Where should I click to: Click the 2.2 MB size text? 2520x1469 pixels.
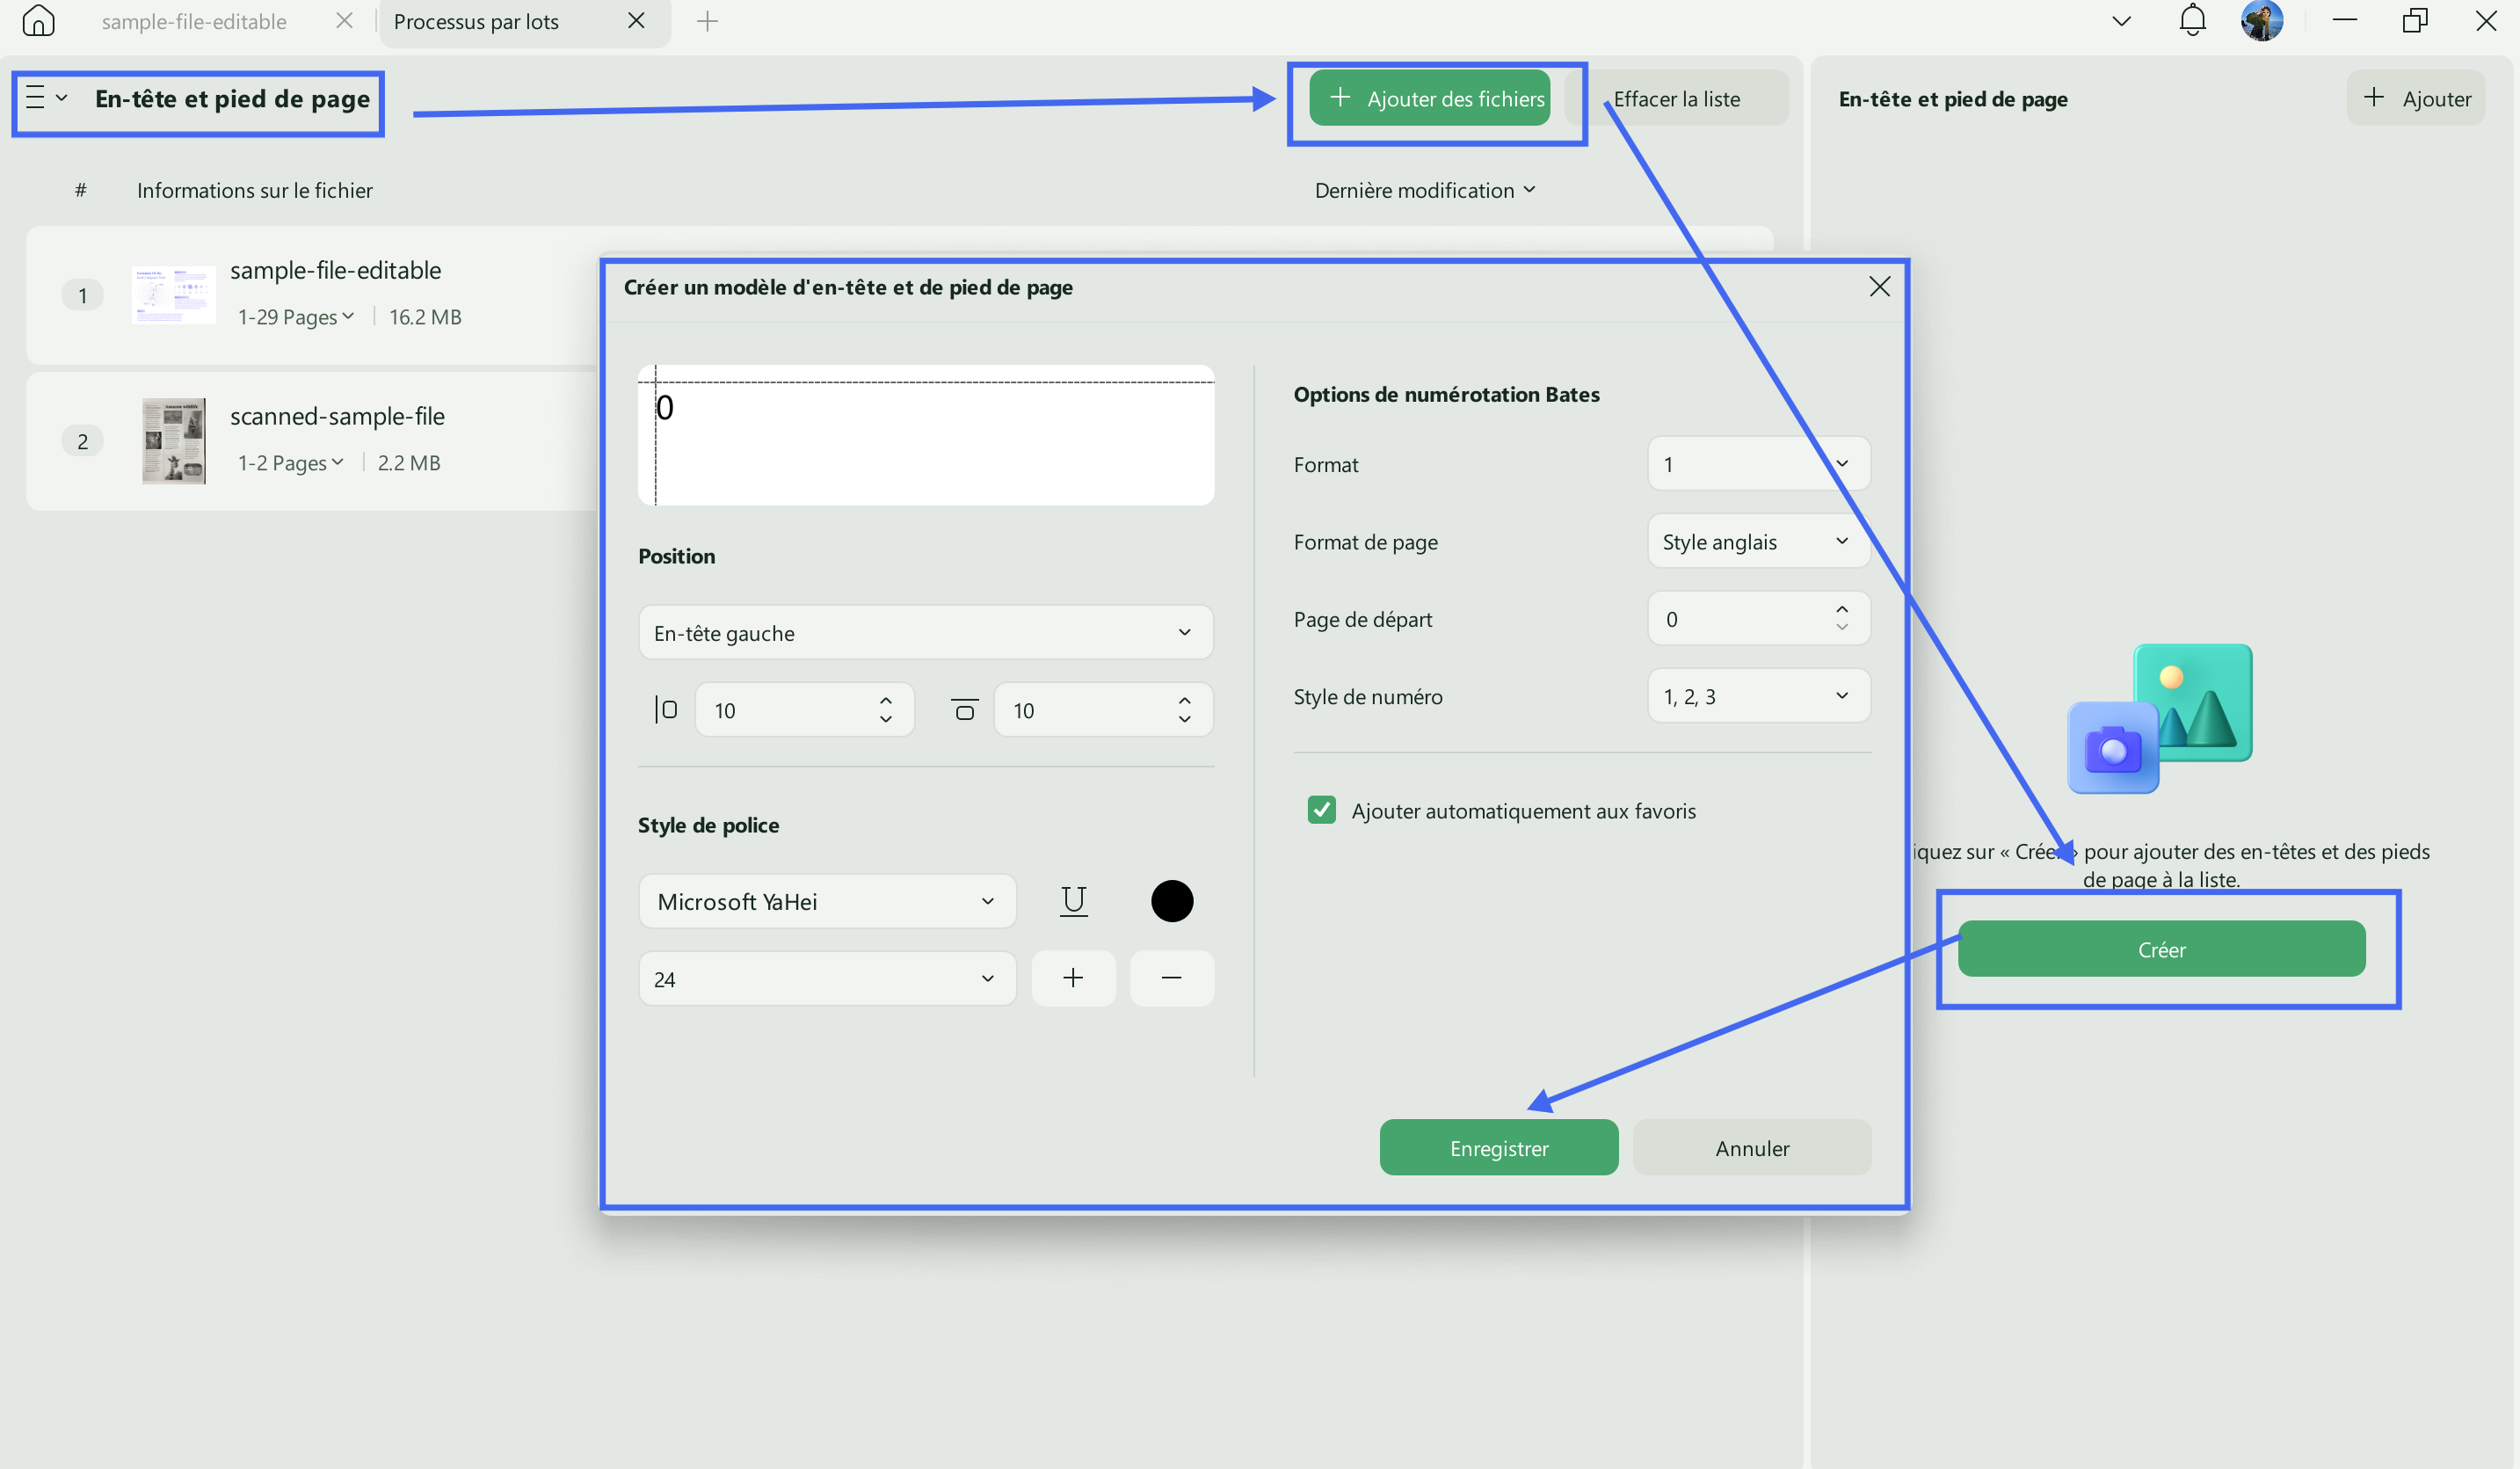(x=408, y=463)
